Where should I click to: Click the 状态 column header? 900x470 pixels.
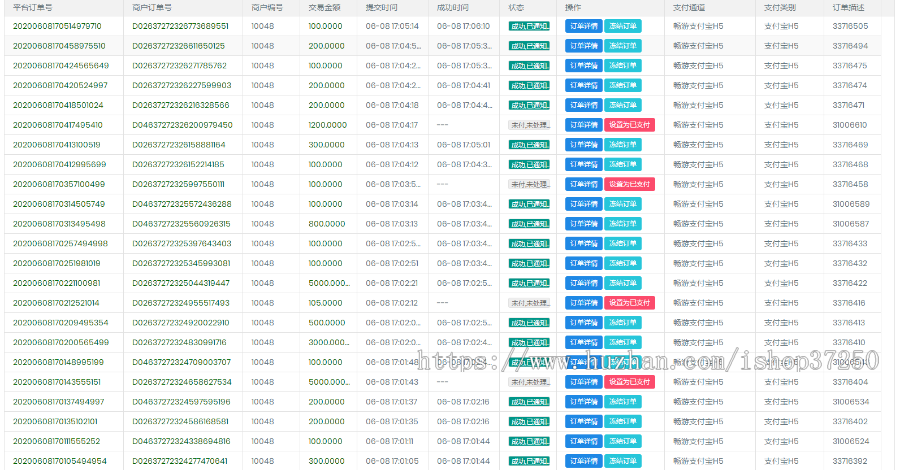pyautogui.click(x=516, y=7)
